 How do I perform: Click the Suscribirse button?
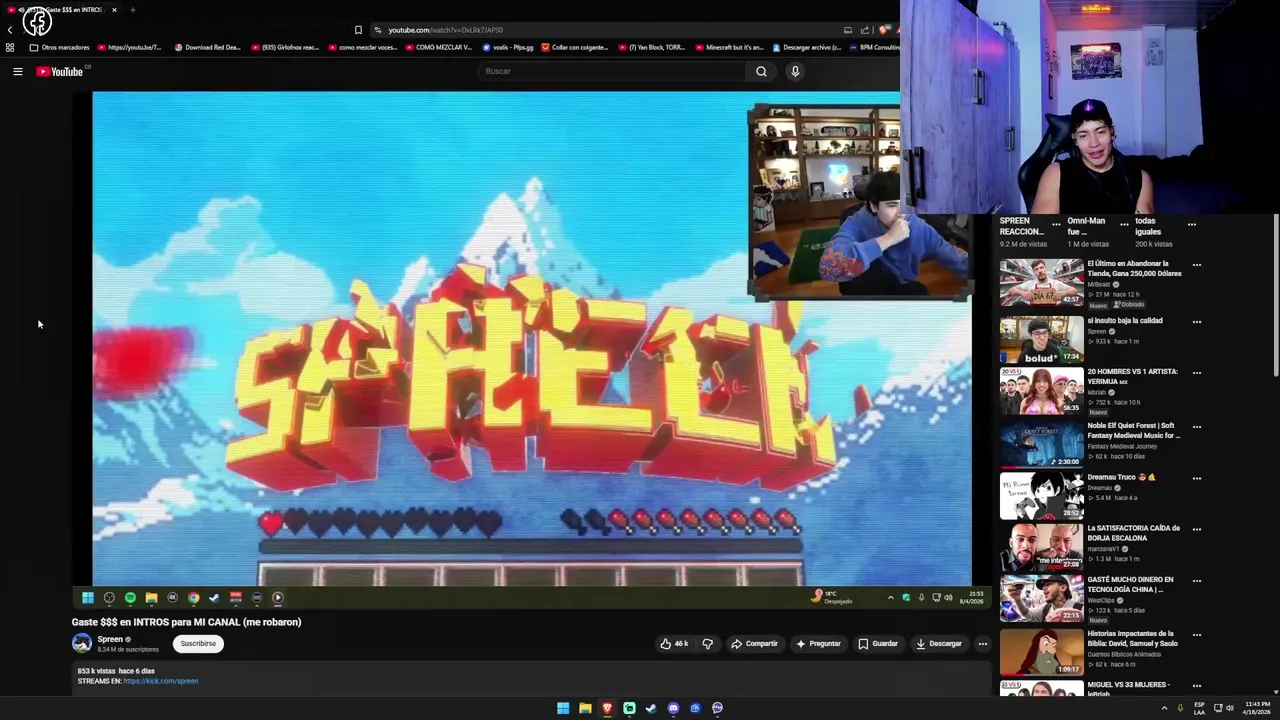tap(198, 644)
